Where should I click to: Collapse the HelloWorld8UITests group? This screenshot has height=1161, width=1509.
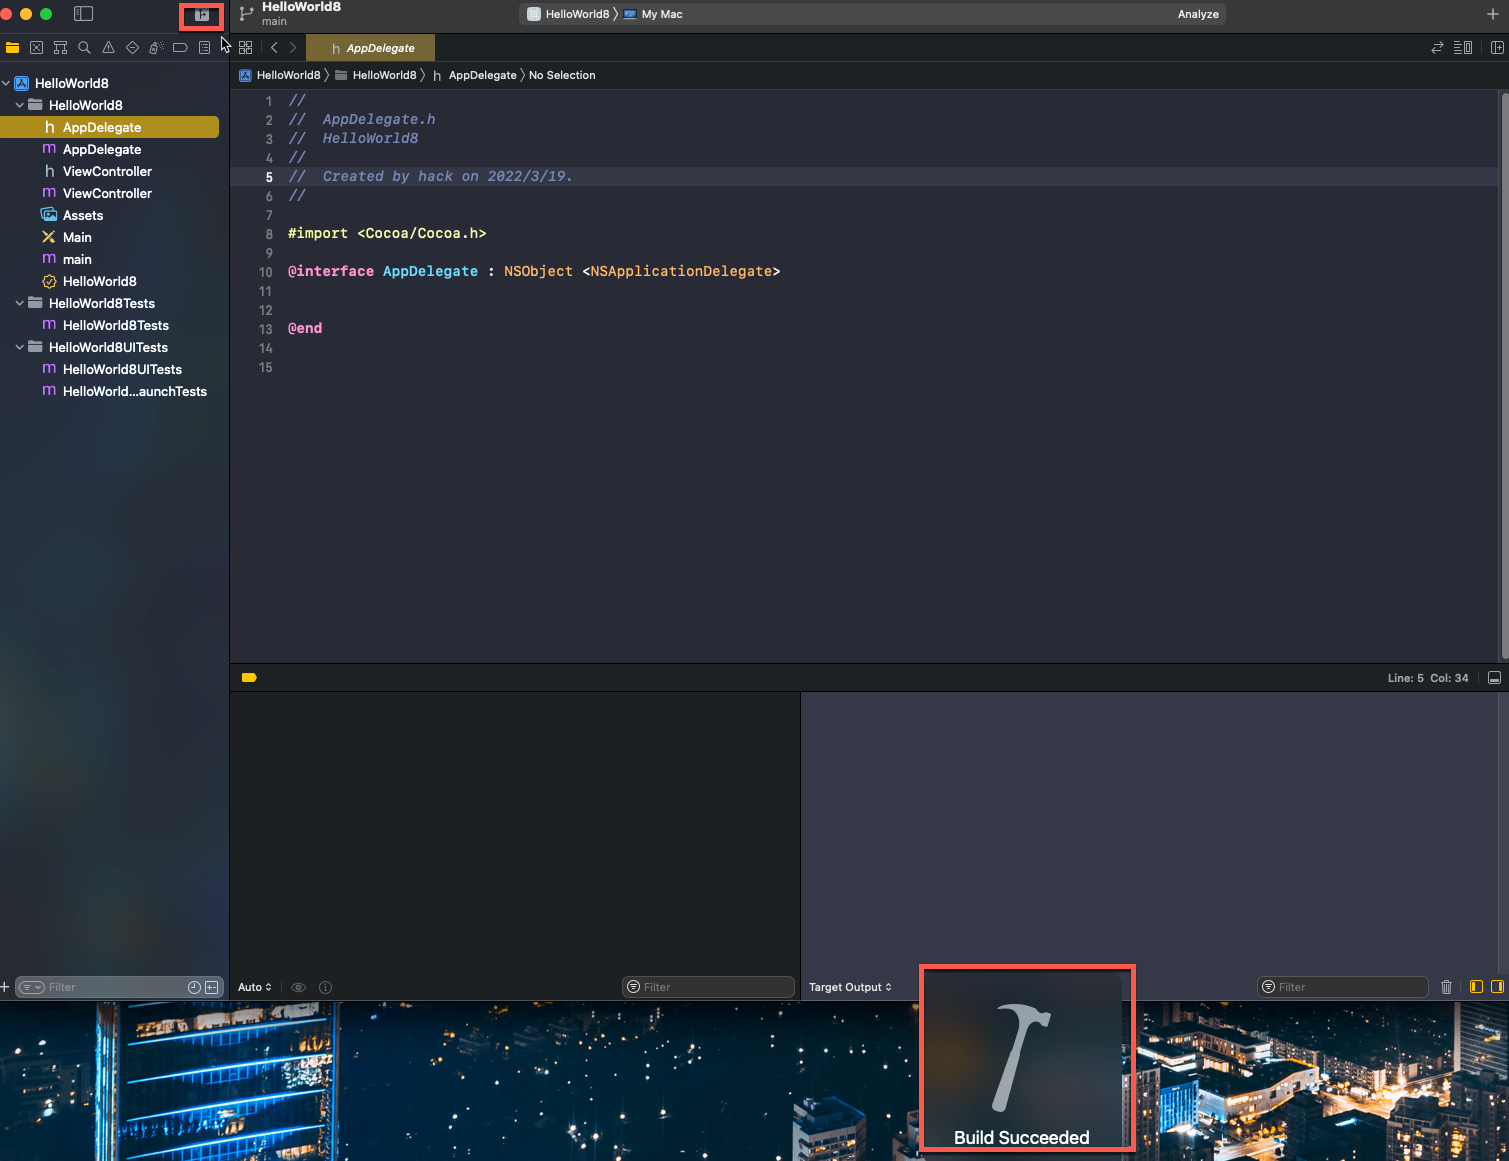coord(20,347)
